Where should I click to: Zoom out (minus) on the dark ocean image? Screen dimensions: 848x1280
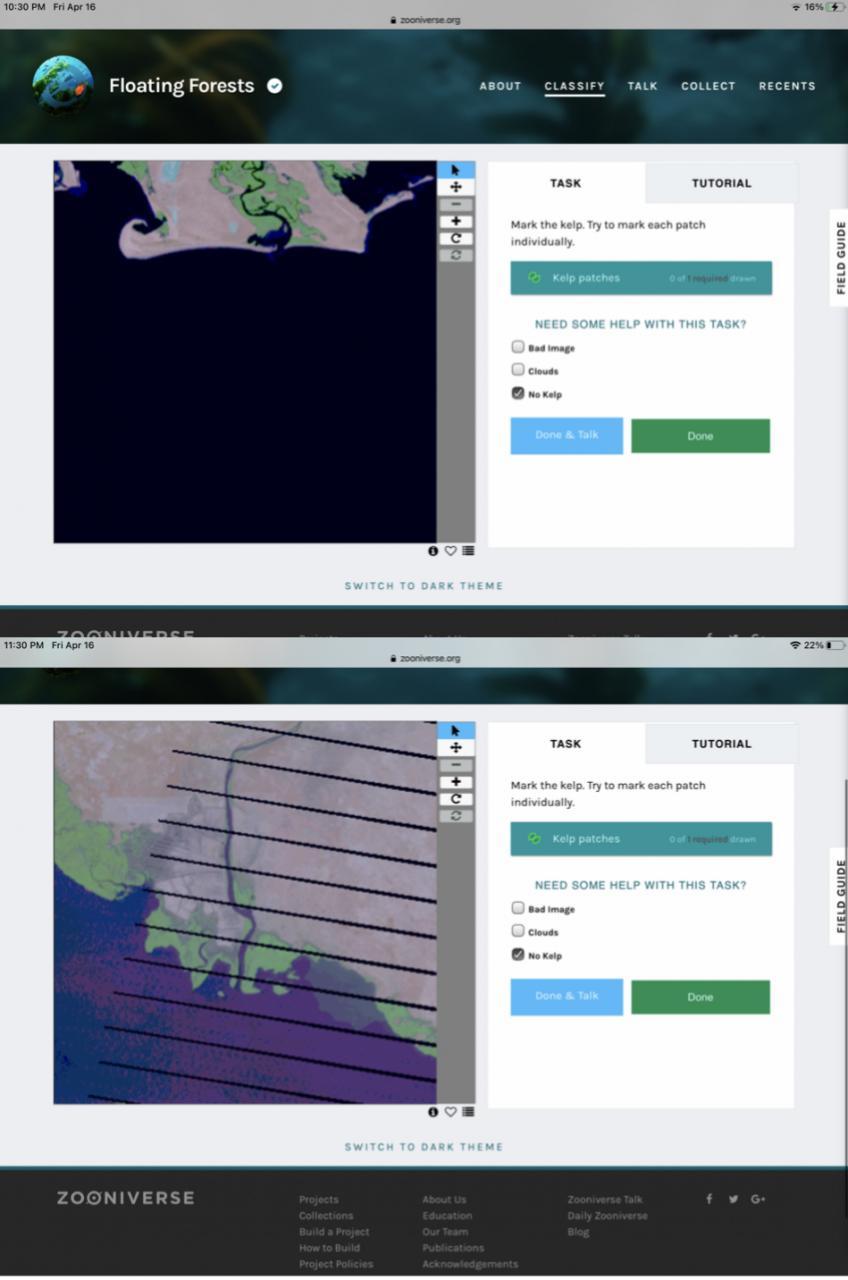[x=456, y=204]
